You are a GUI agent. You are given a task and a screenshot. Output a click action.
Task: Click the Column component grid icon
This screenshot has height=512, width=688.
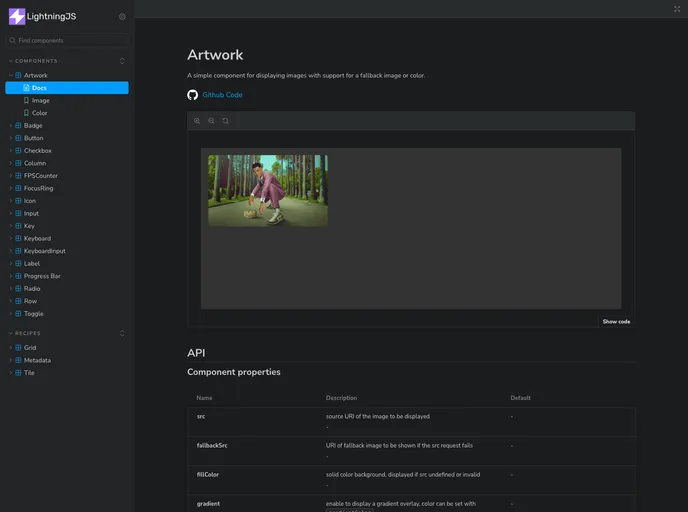[18, 163]
